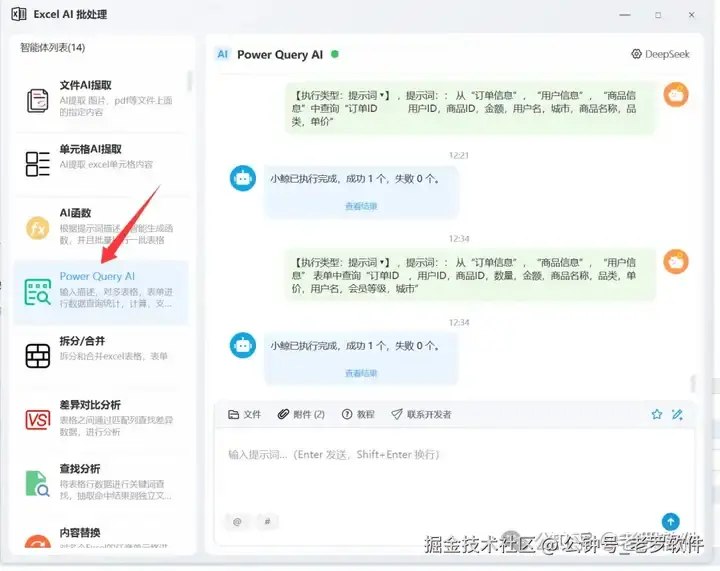Click the star favorite icon
The image size is (720, 571).
[657, 414]
